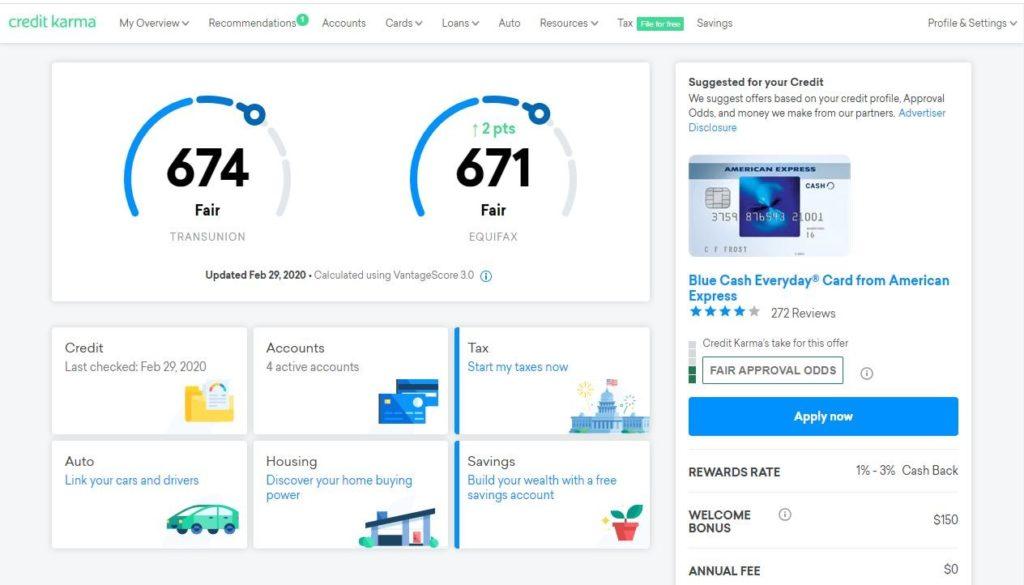
Task: Open the Advertiser Disclosure link
Action: (x=816, y=120)
